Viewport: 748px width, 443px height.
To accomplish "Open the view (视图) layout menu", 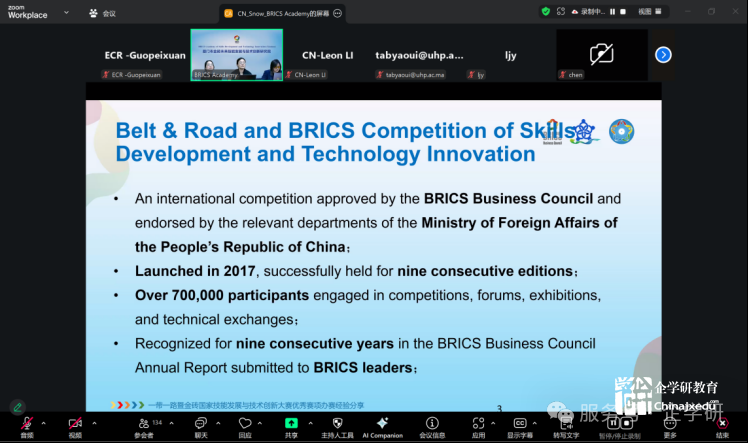I will click(x=645, y=11).
